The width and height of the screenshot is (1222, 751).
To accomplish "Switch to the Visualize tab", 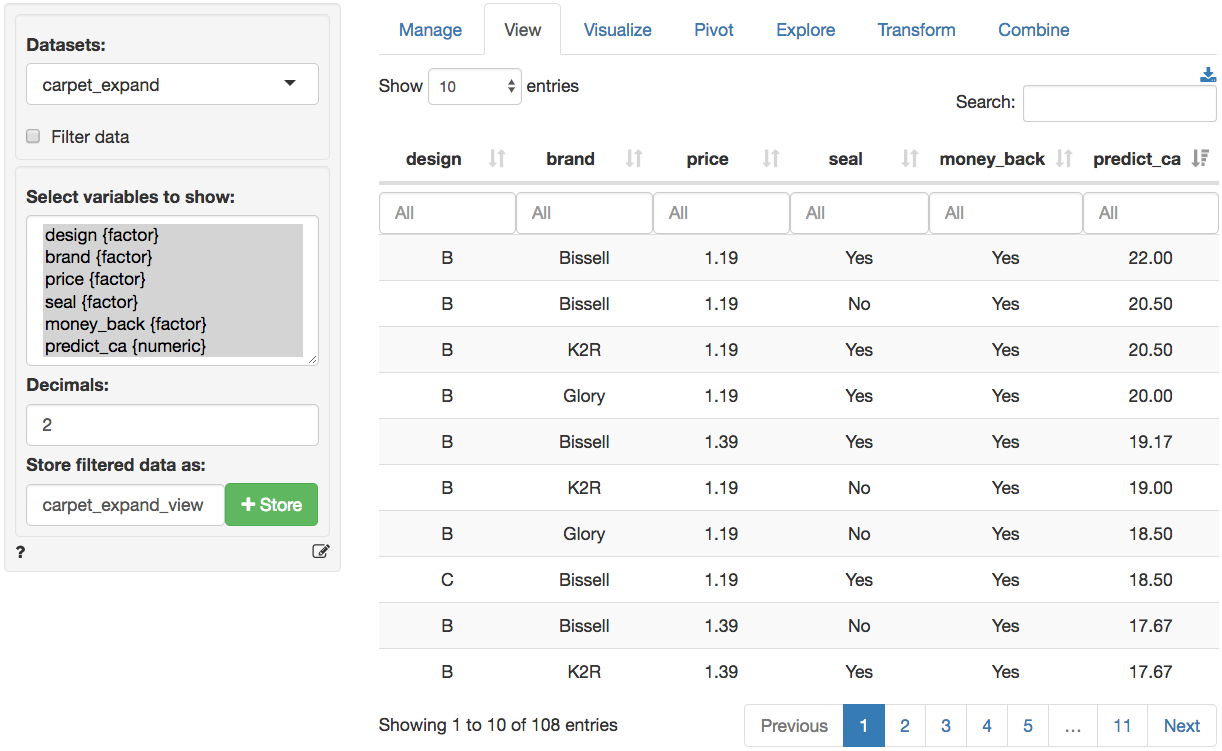I will click(617, 30).
